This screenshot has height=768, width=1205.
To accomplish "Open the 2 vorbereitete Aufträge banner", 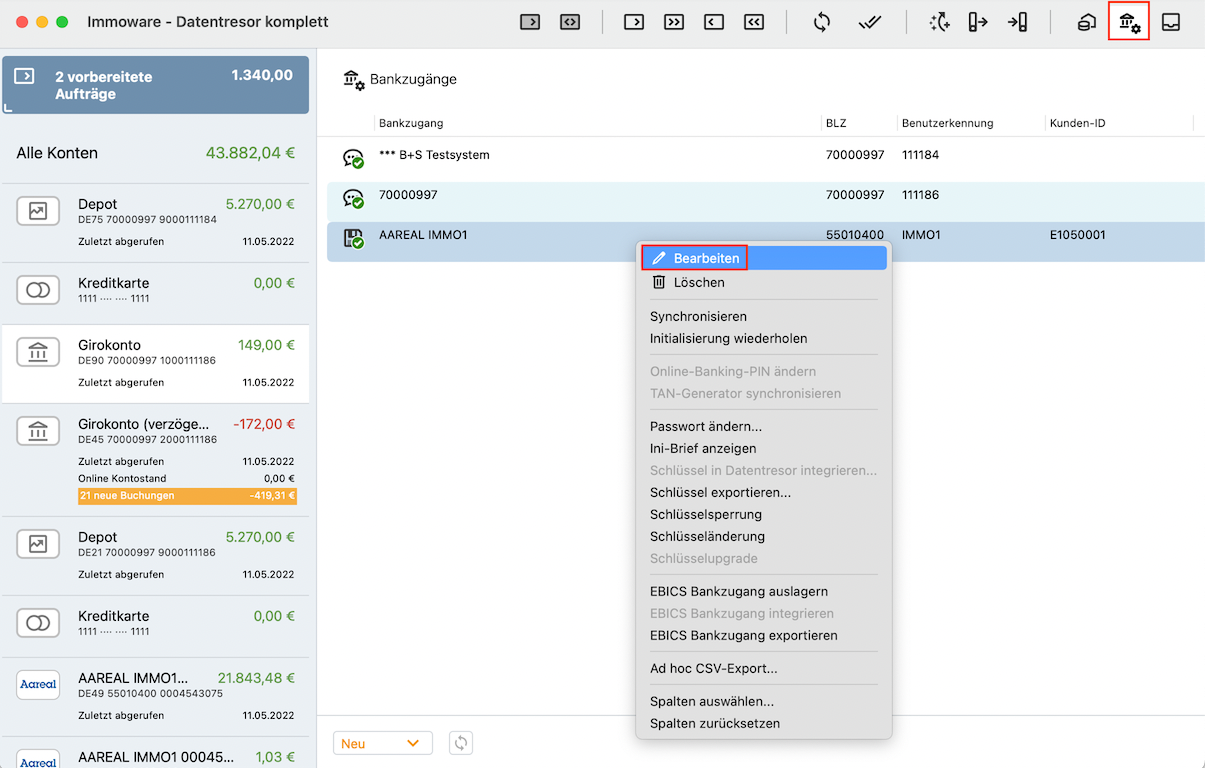I will pos(155,85).
